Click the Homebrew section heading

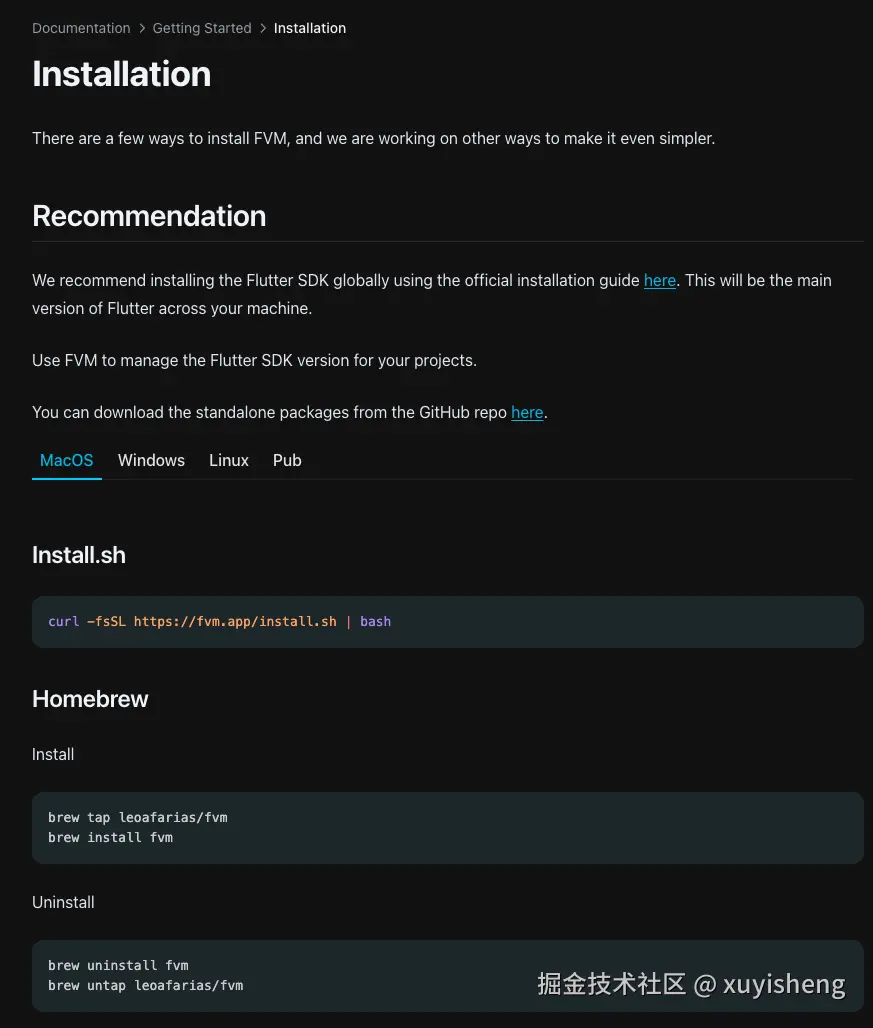point(90,699)
